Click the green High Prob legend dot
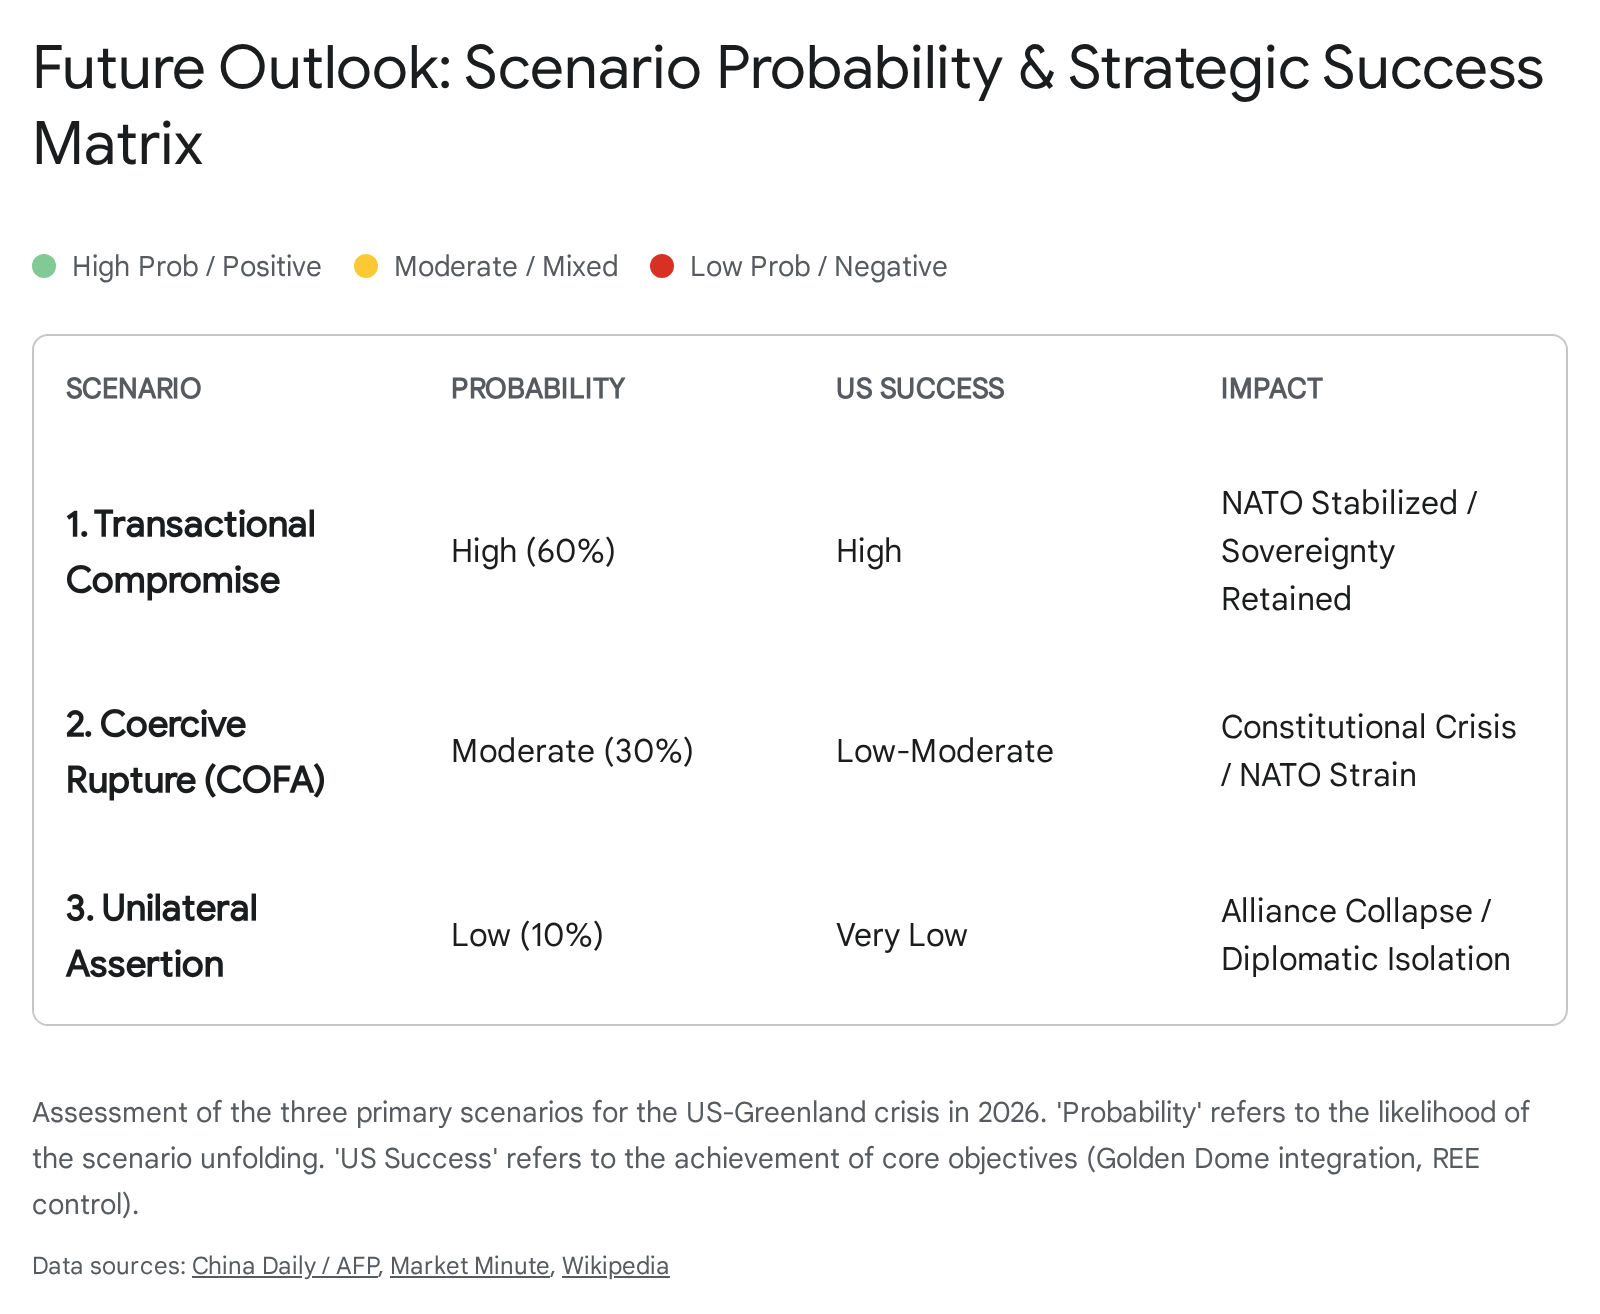This screenshot has height=1314, width=1600. tap(44, 266)
